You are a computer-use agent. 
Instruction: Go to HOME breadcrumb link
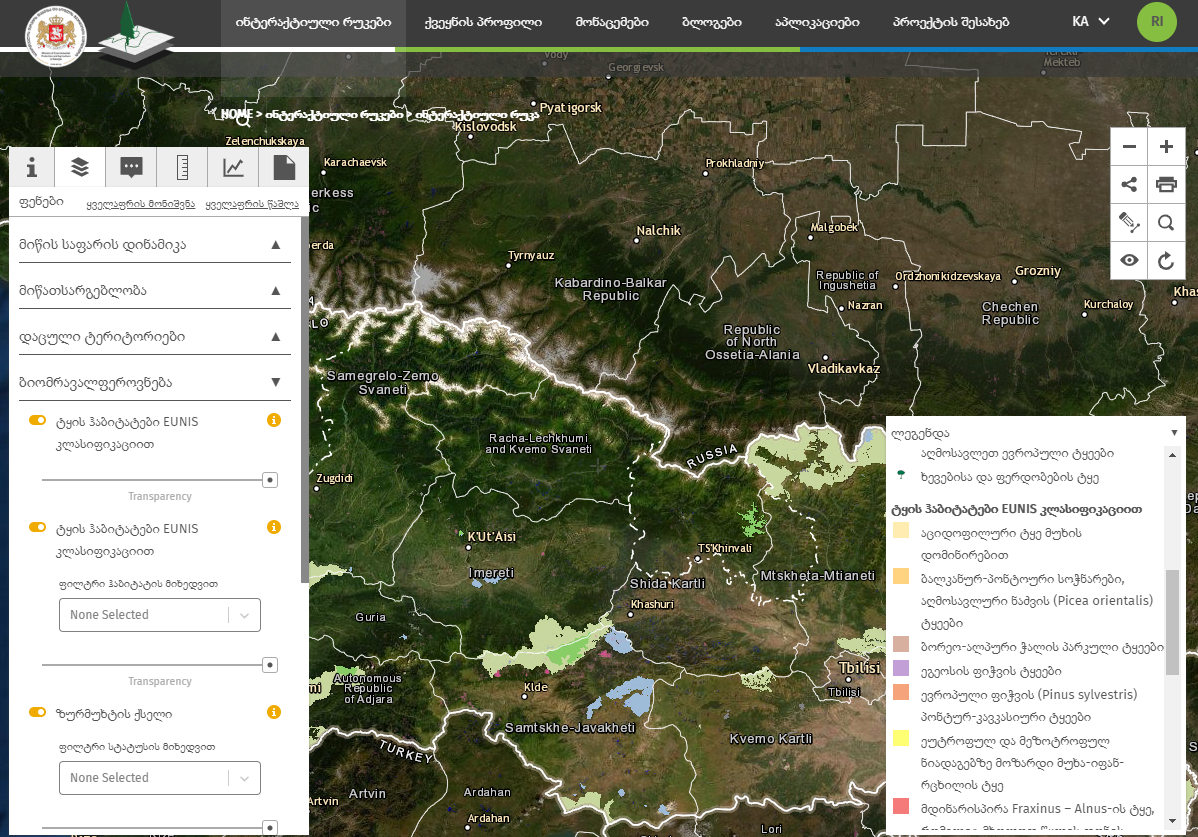click(x=237, y=114)
